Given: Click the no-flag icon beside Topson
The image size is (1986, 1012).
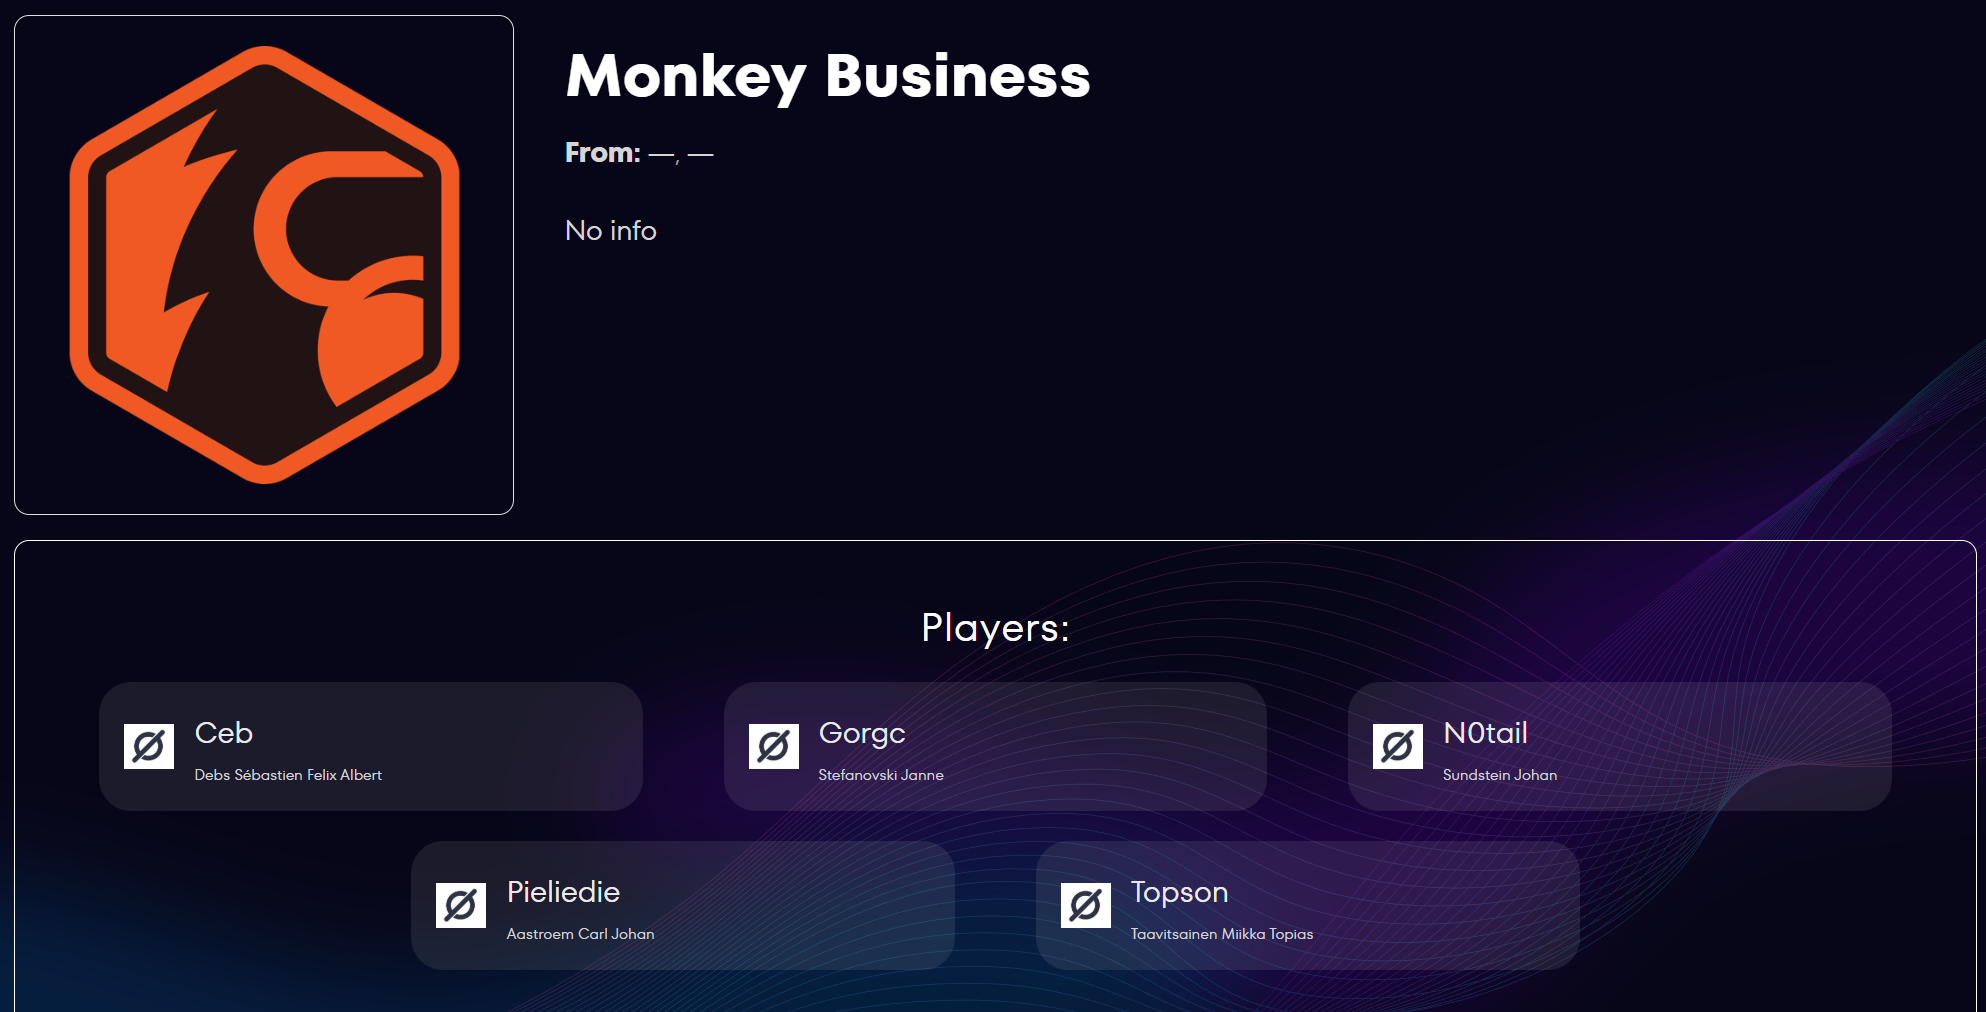Looking at the screenshot, I should click(x=1085, y=905).
